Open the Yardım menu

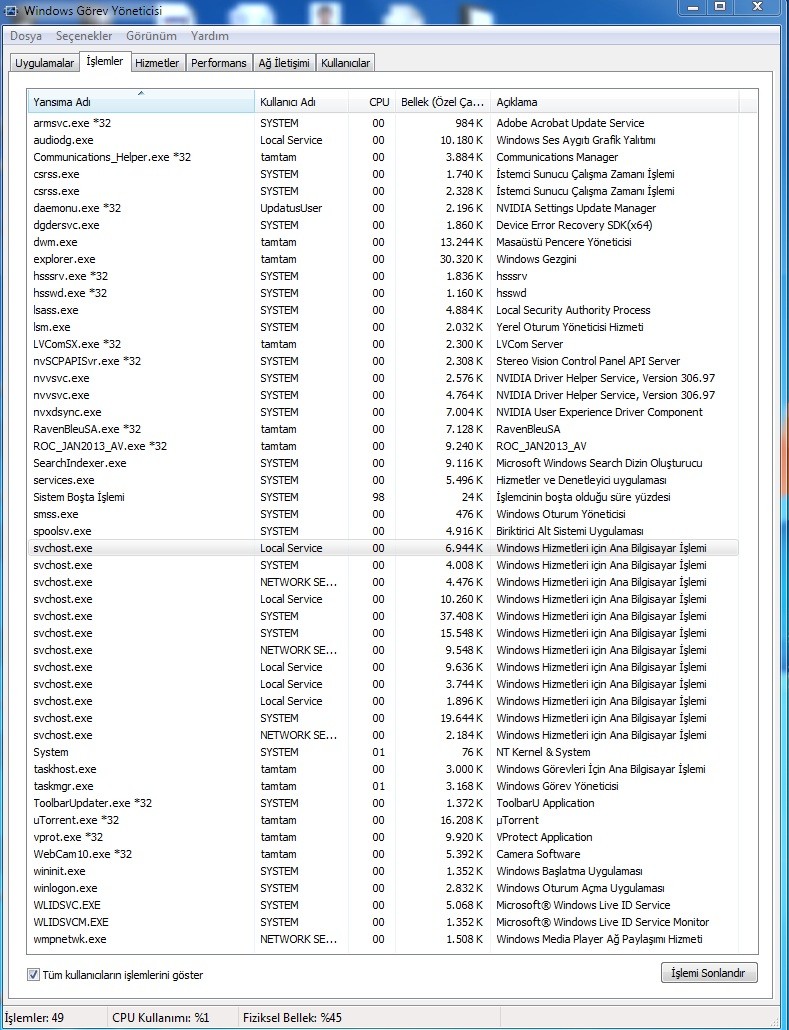tap(210, 36)
